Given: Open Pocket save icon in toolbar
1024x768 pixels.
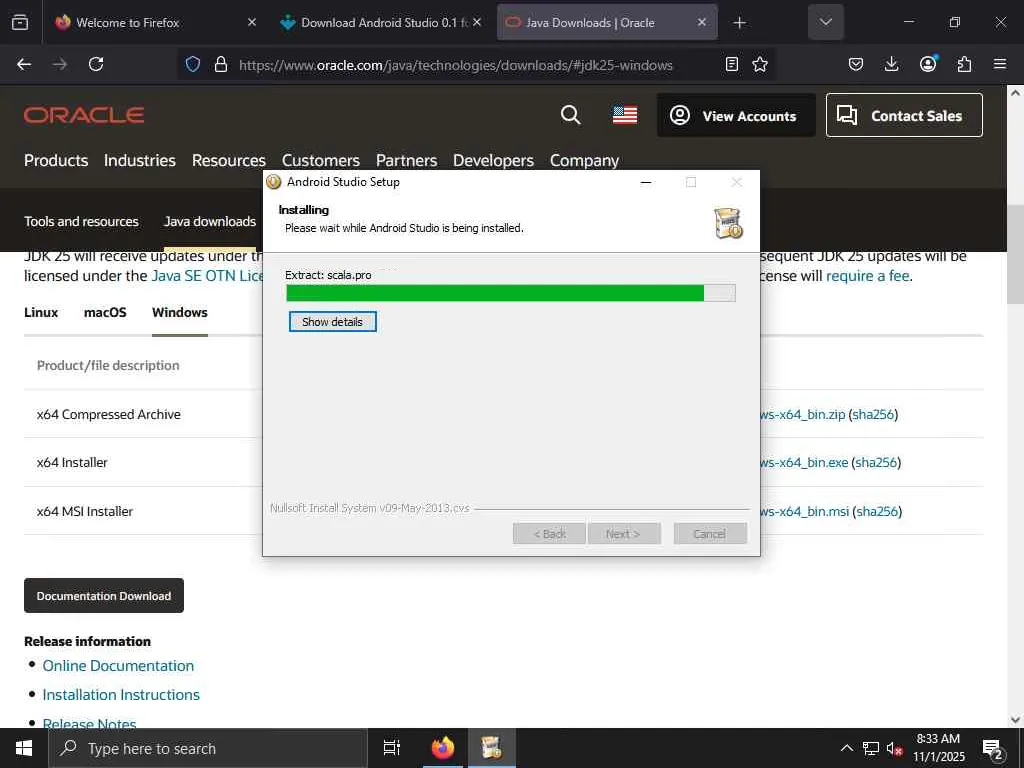Looking at the screenshot, I should tap(856, 64).
